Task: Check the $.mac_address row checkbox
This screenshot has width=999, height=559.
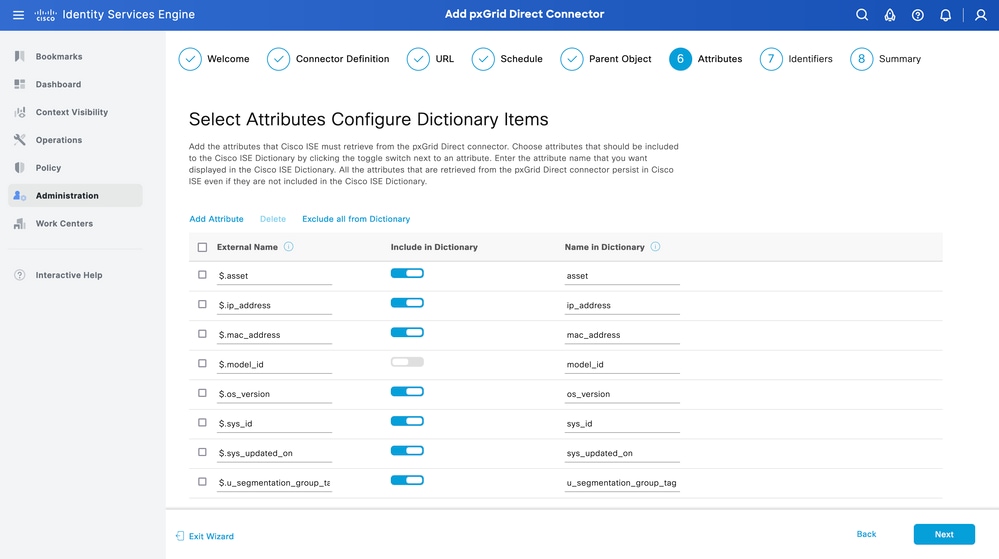Action: tap(202, 334)
